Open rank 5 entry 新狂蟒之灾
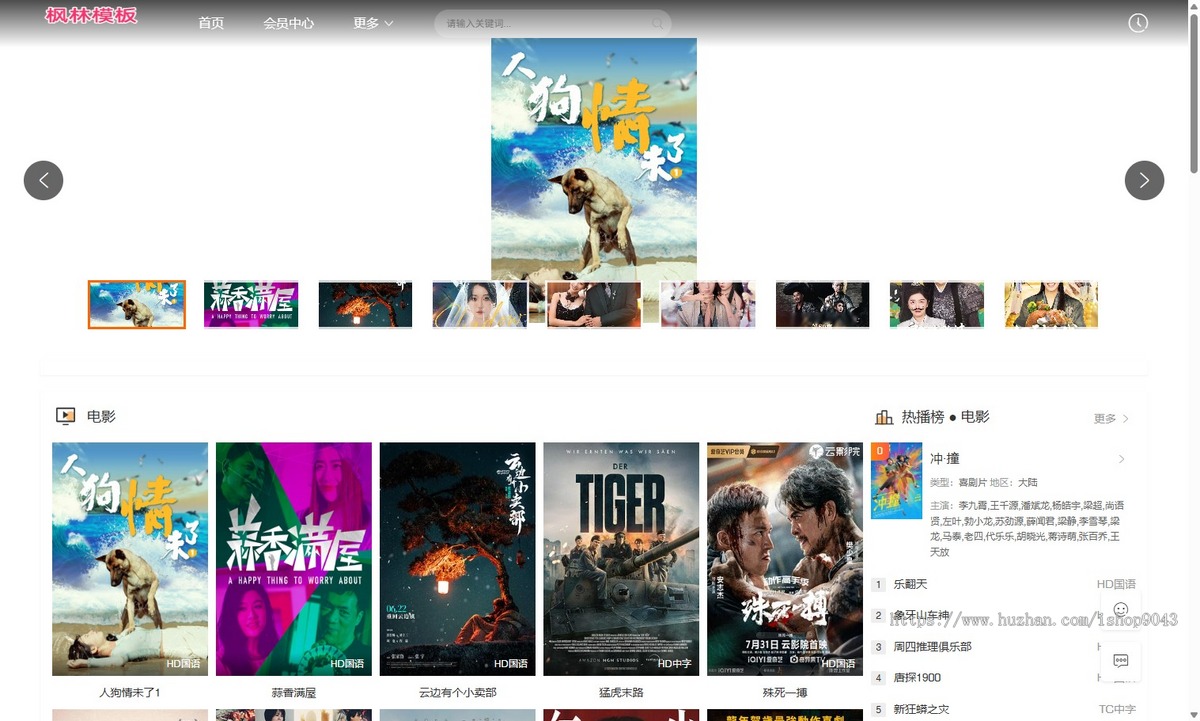This screenshot has height=721, width=1200. [x=921, y=709]
